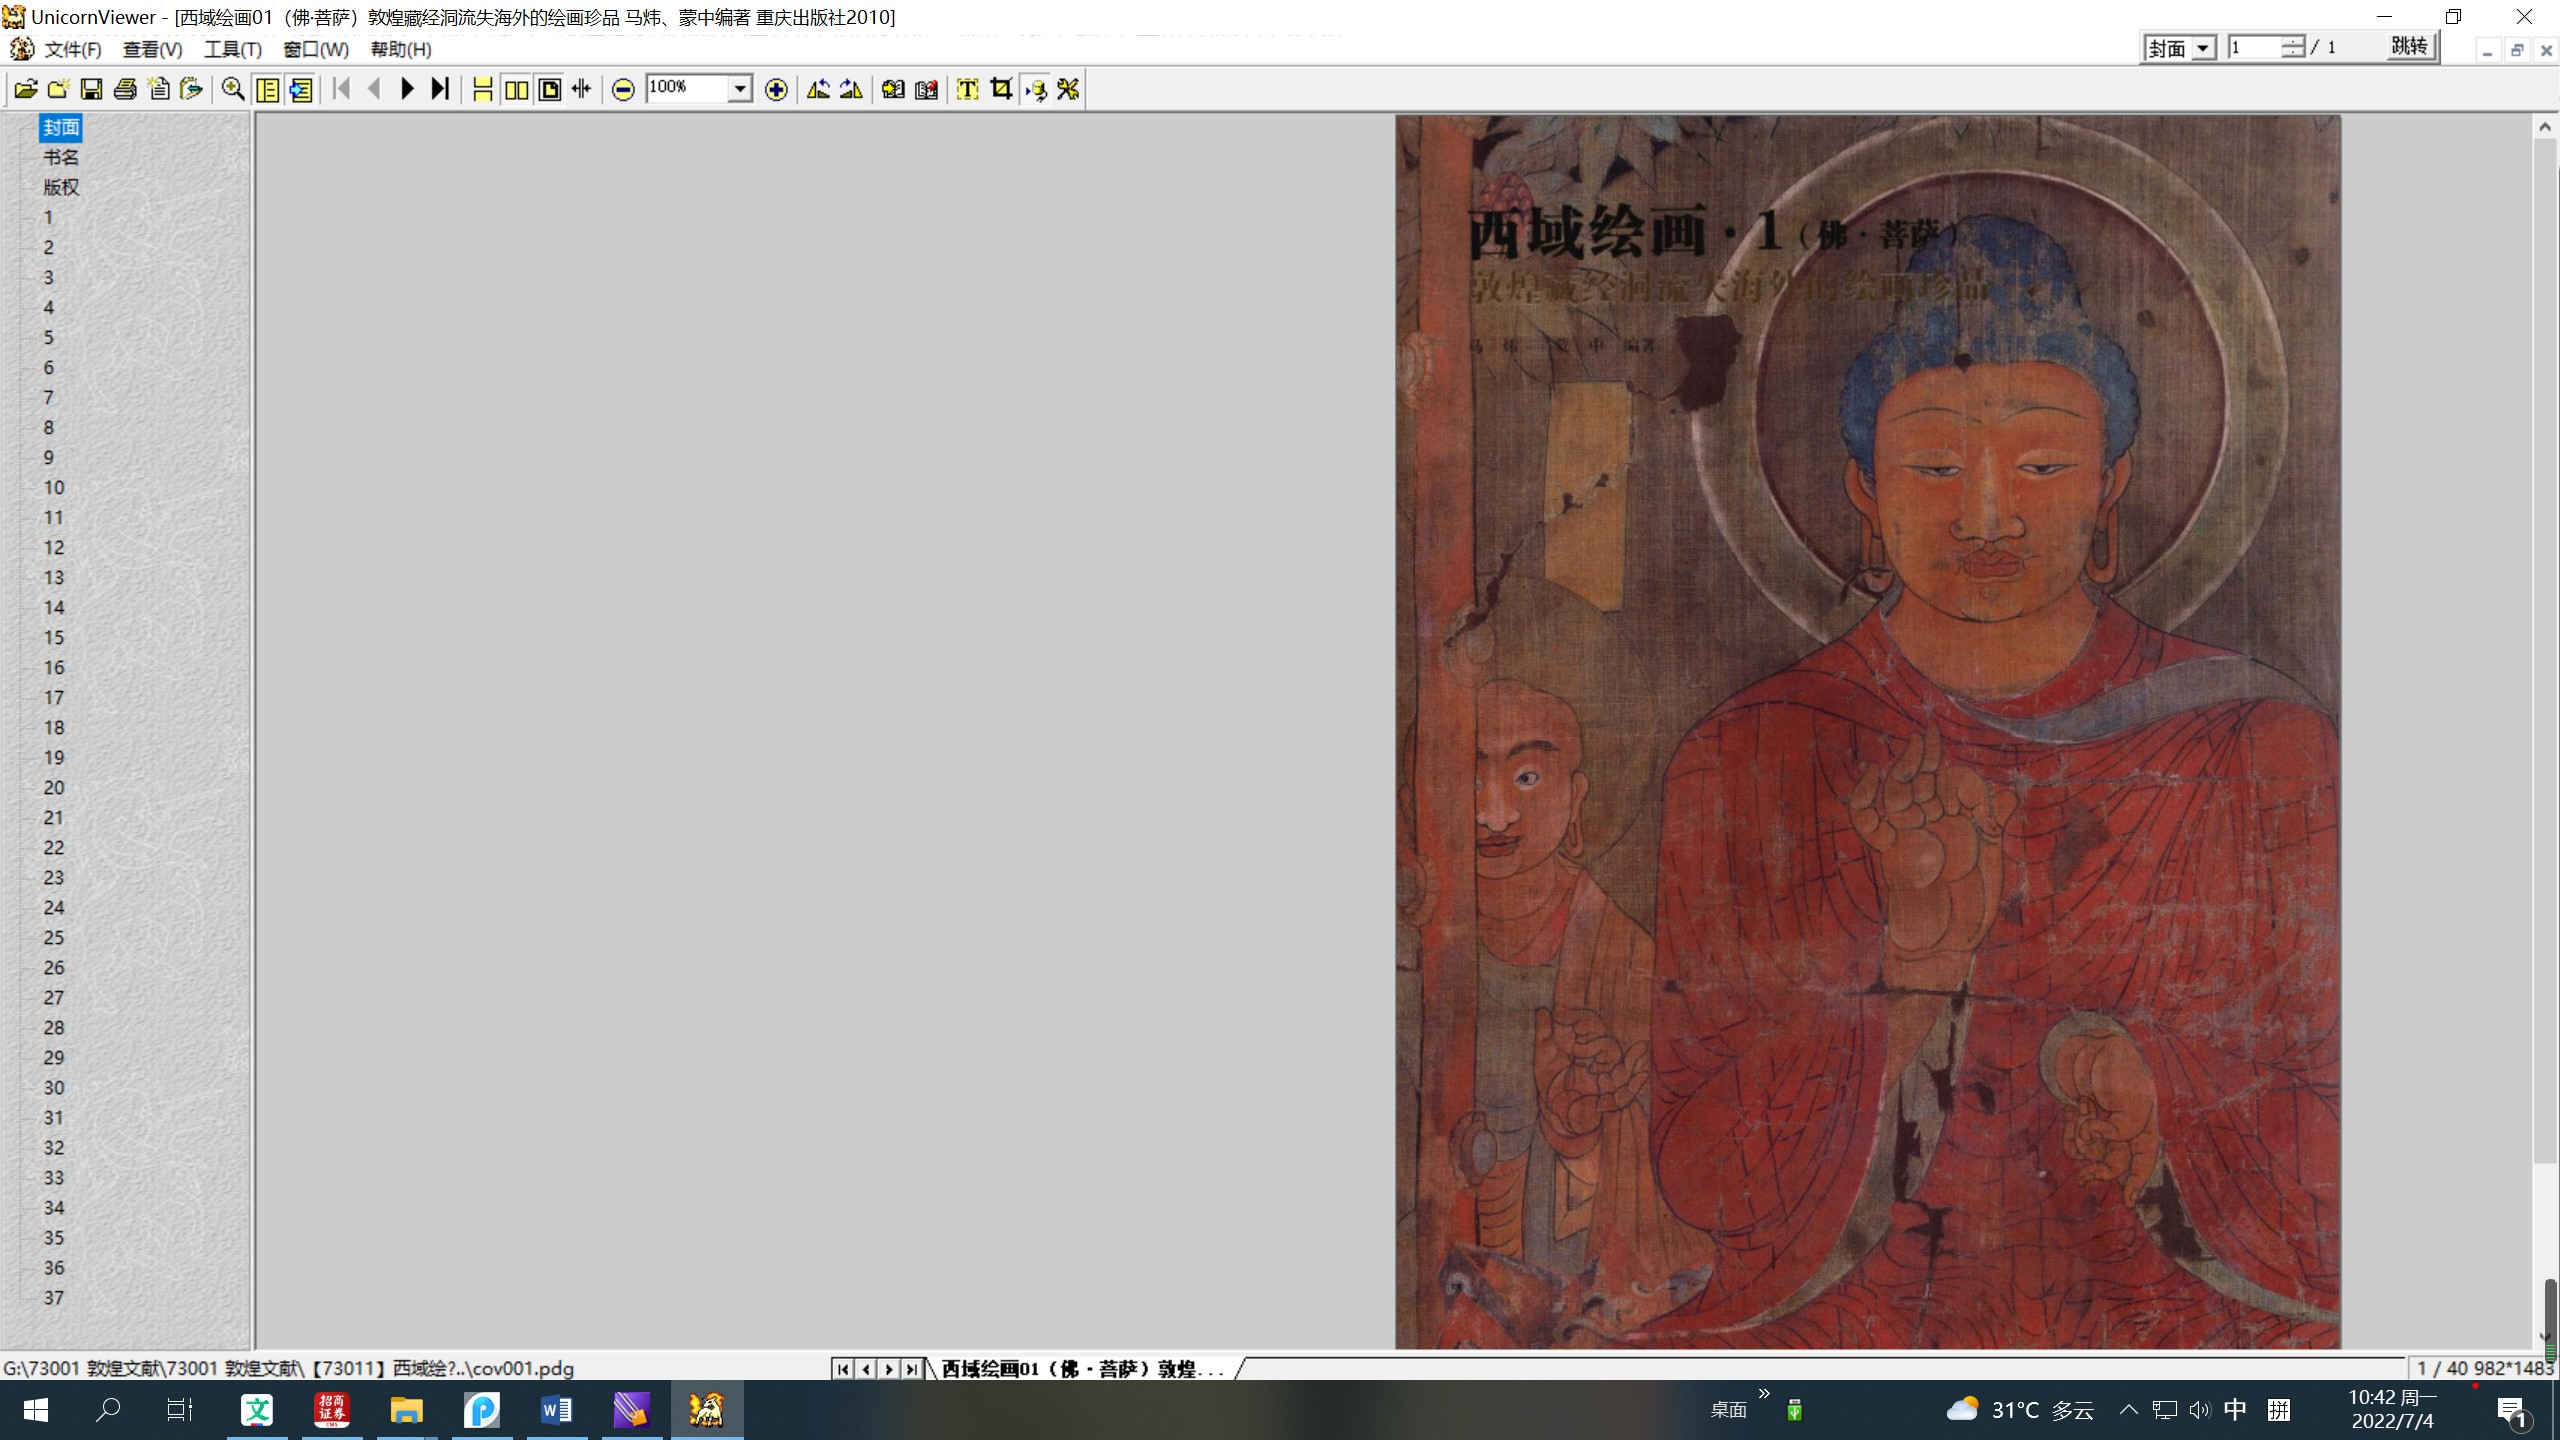Click the 跳转 jump button
This screenshot has height=1440, width=2560.
[2409, 47]
